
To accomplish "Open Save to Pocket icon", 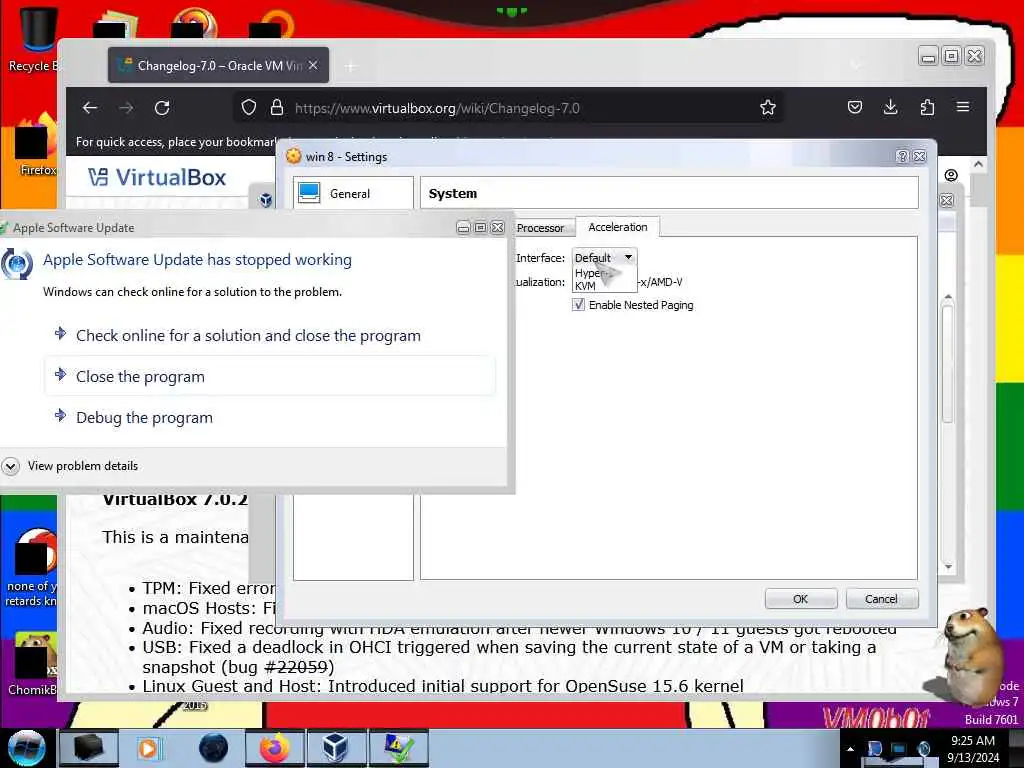I will coord(855,107).
